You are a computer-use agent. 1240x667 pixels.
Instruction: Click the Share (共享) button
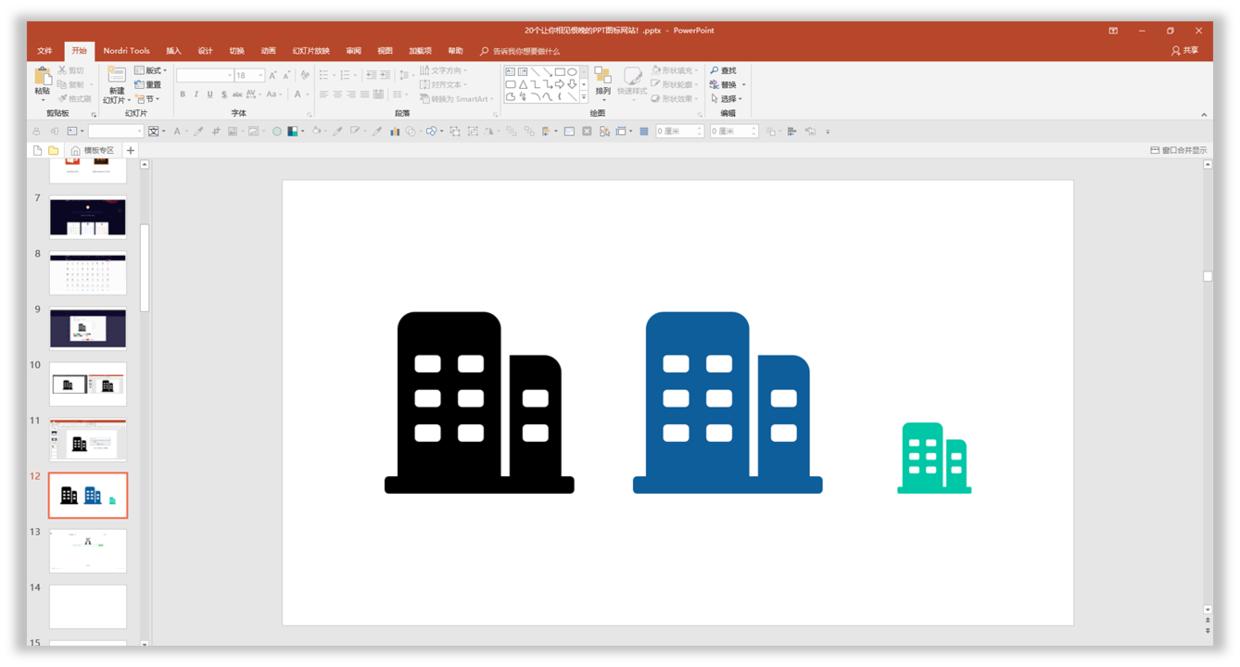pyautogui.click(x=1185, y=51)
